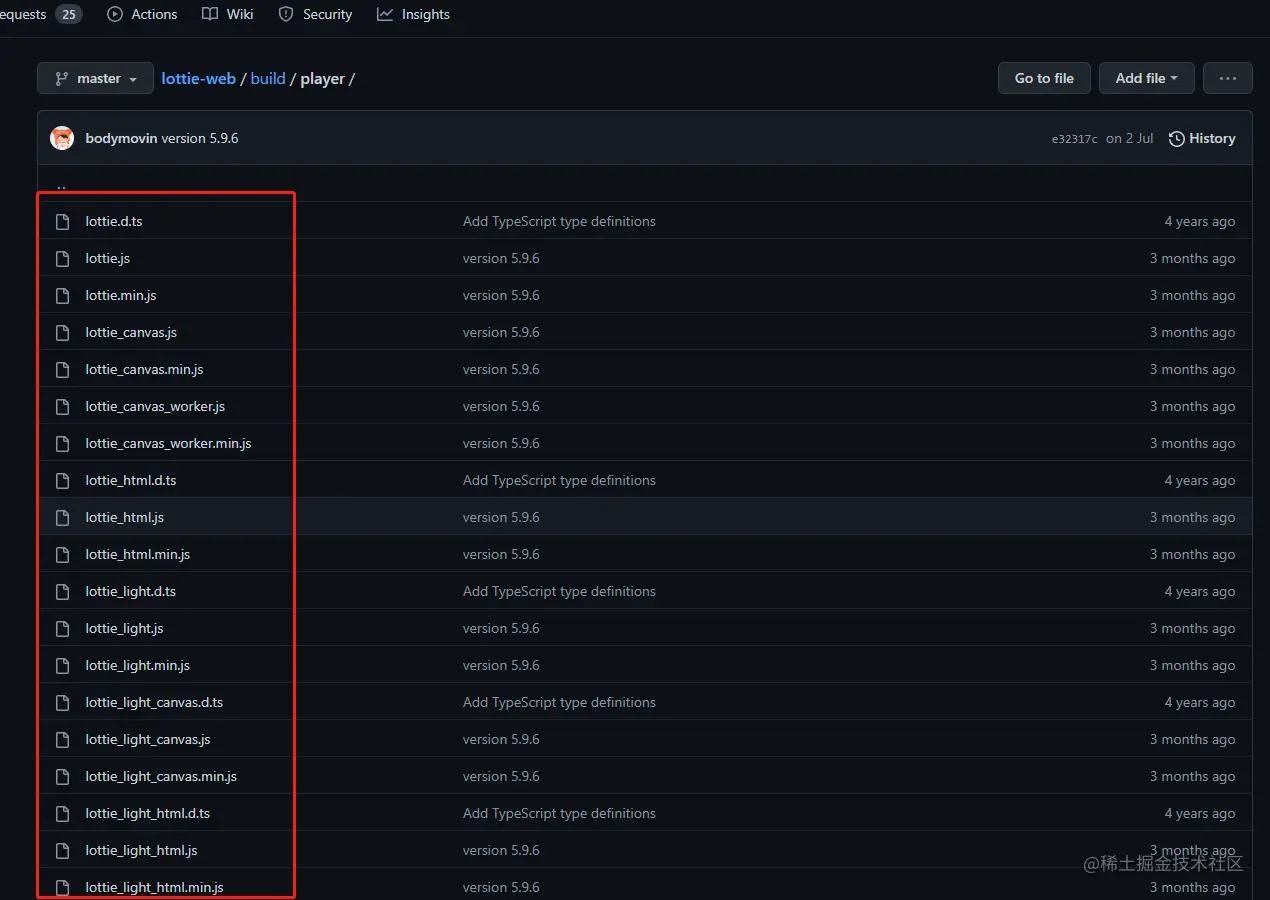Image resolution: width=1270 pixels, height=900 pixels.
Task: Open the lottie_light_canvas.d.ts file
Action: [x=154, y=702]
